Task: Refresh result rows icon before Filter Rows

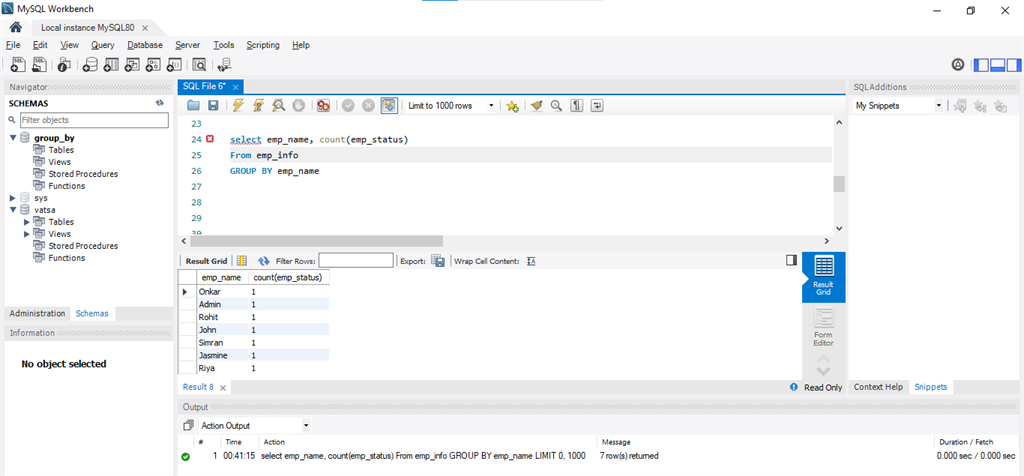Action: click(x=264, y=261)
